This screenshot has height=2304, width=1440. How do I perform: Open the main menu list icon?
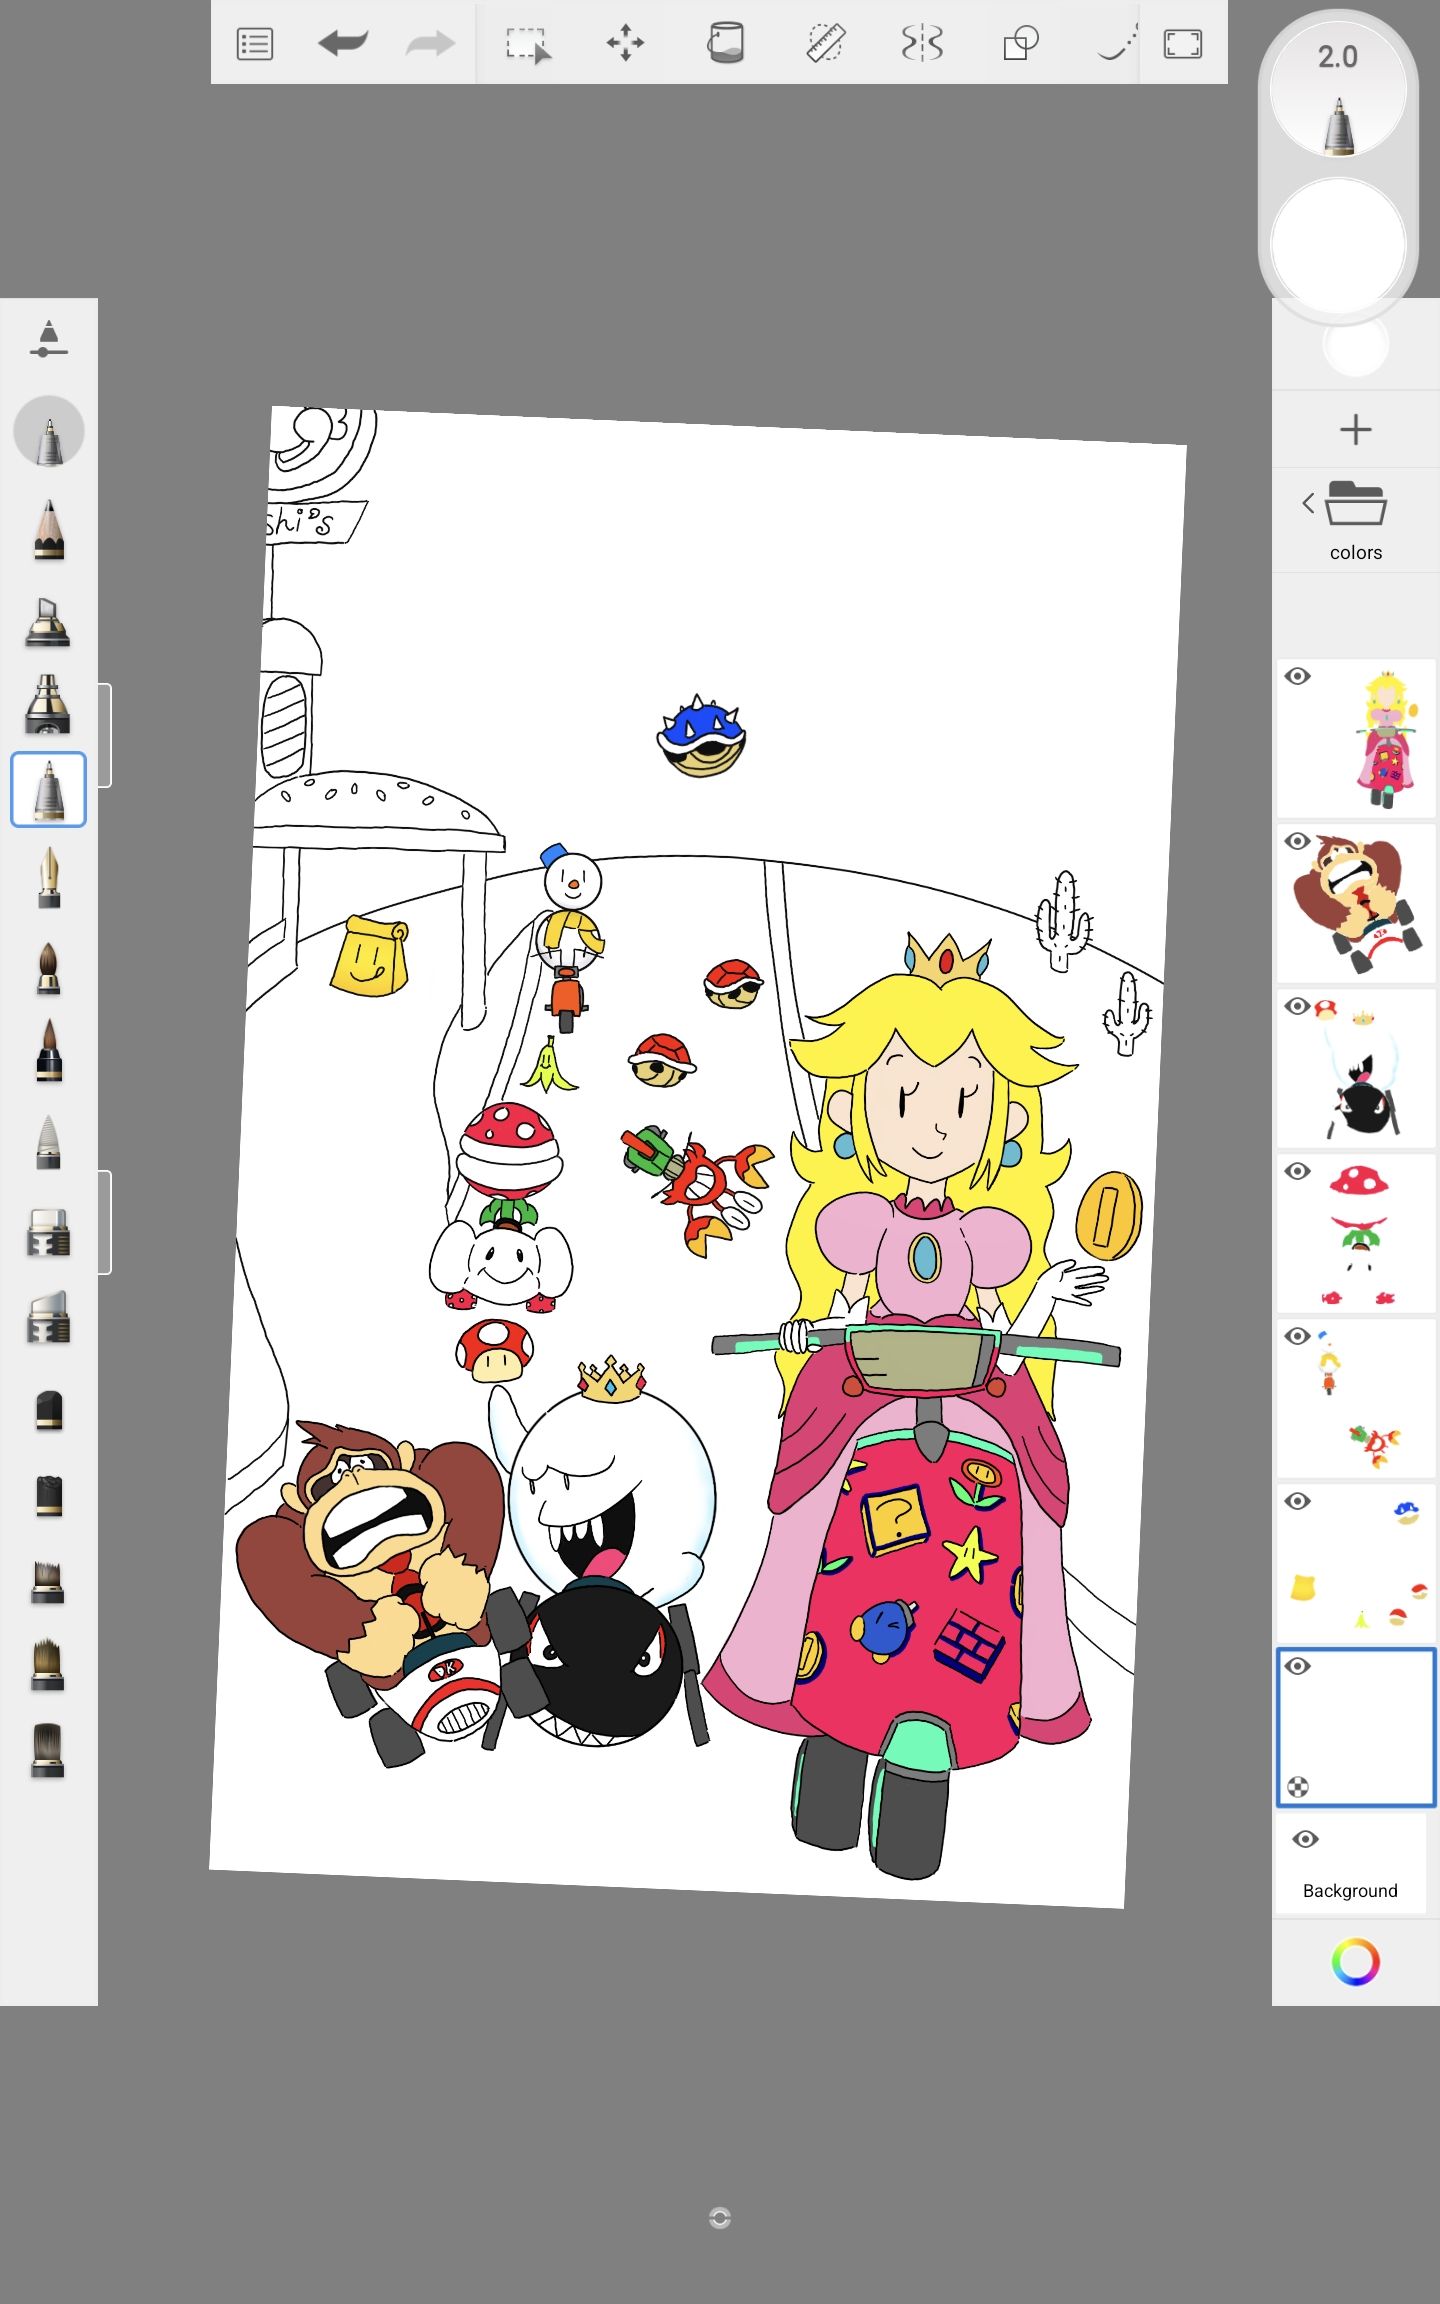[x=255, y=44]
